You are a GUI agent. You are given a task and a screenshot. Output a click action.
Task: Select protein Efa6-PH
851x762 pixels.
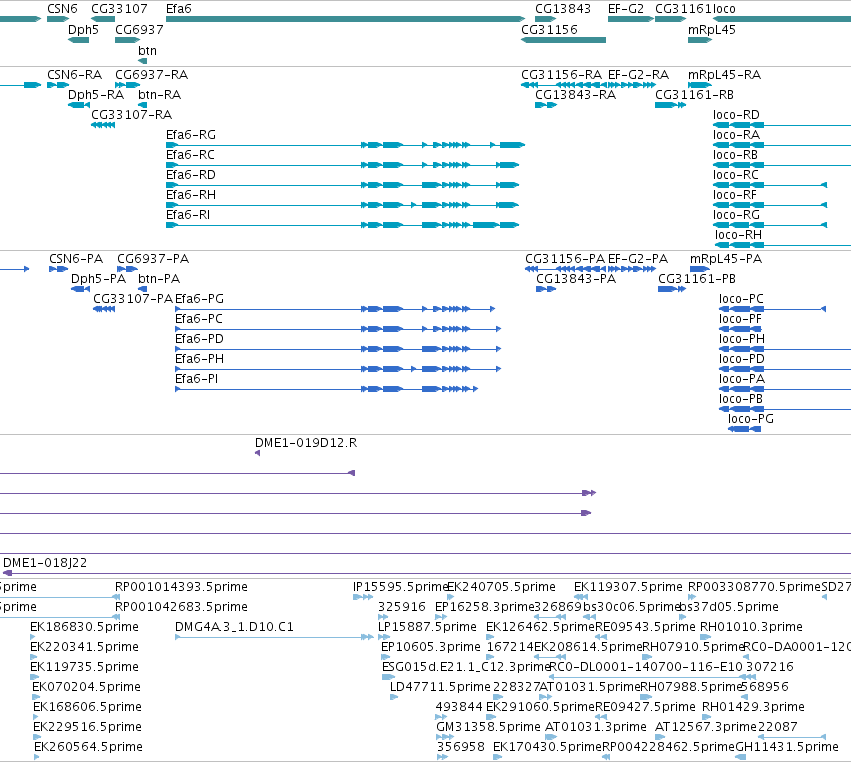[199, 359]
